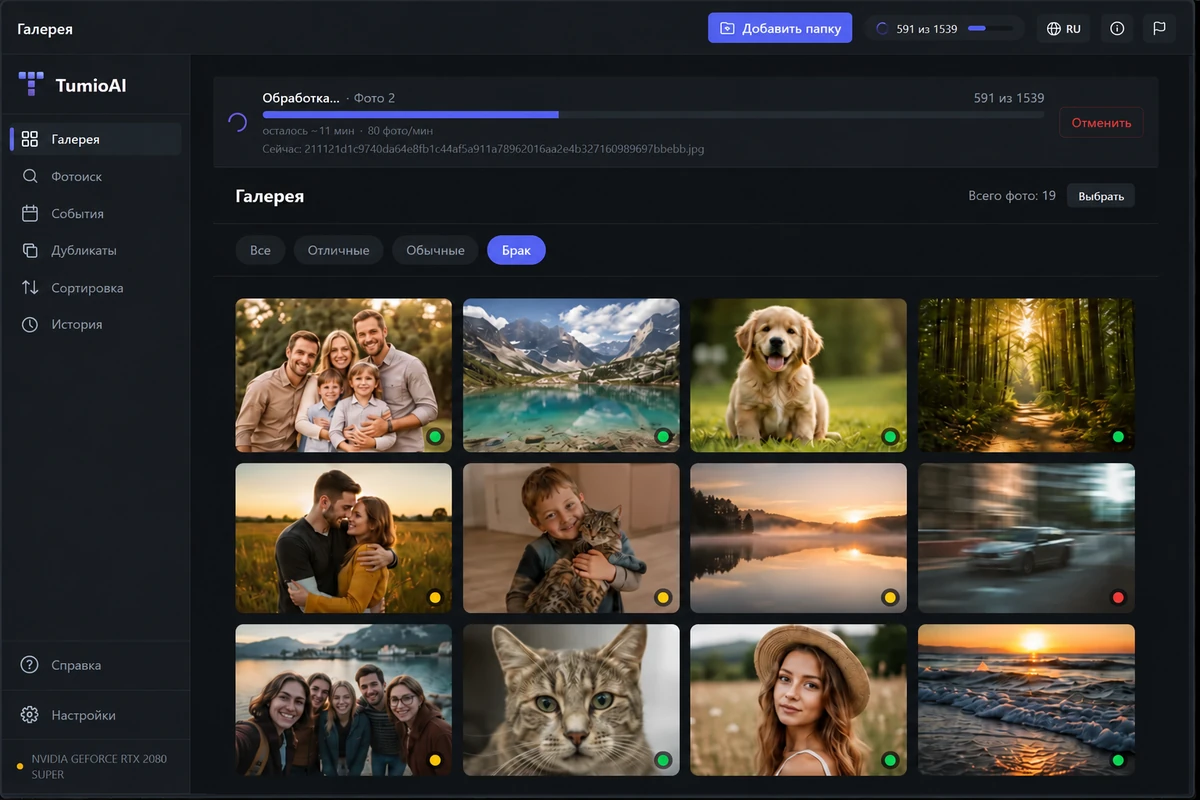Click green status dot on ocean sunset photo
The image size is (1200, 800).
(x=1118, y=760)
